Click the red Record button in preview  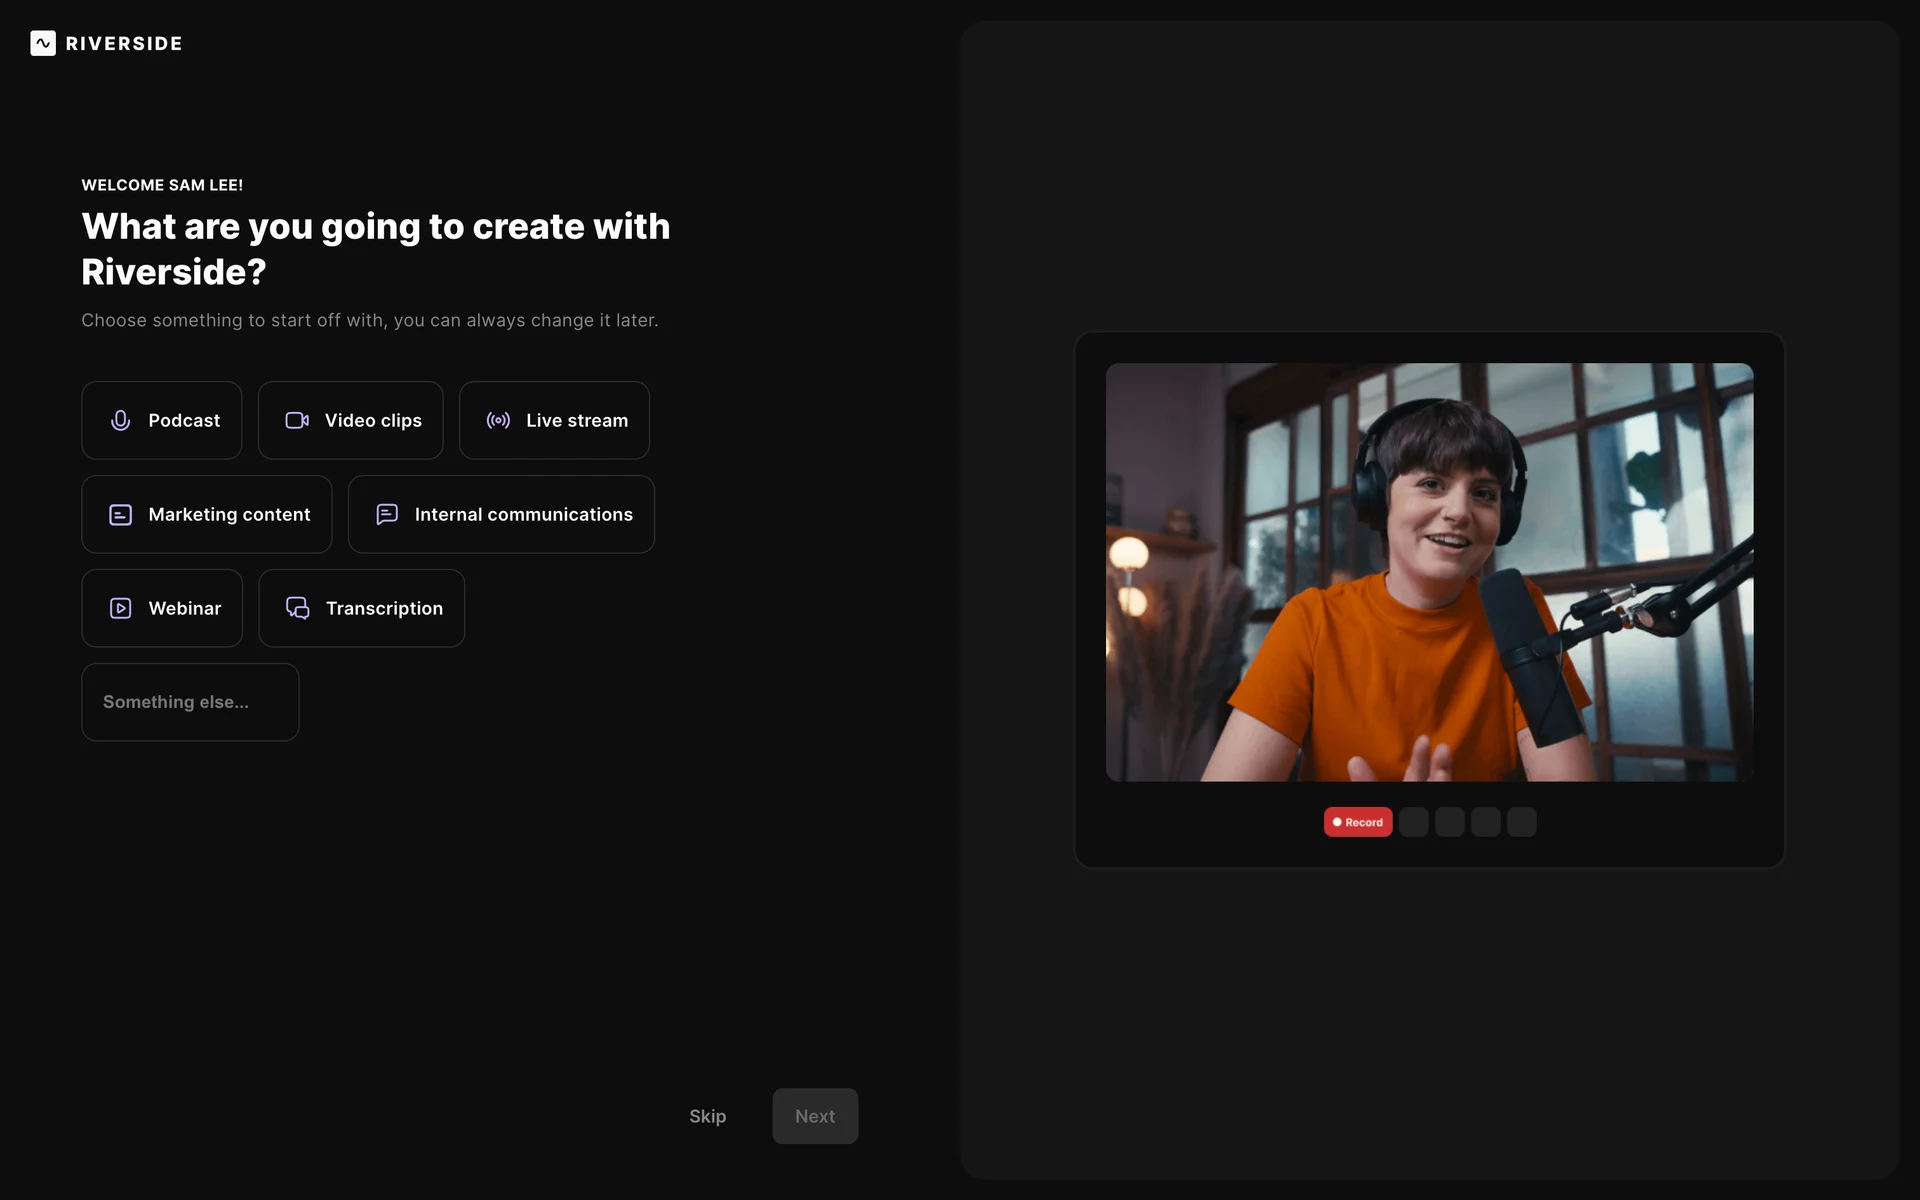point(1357,822)
